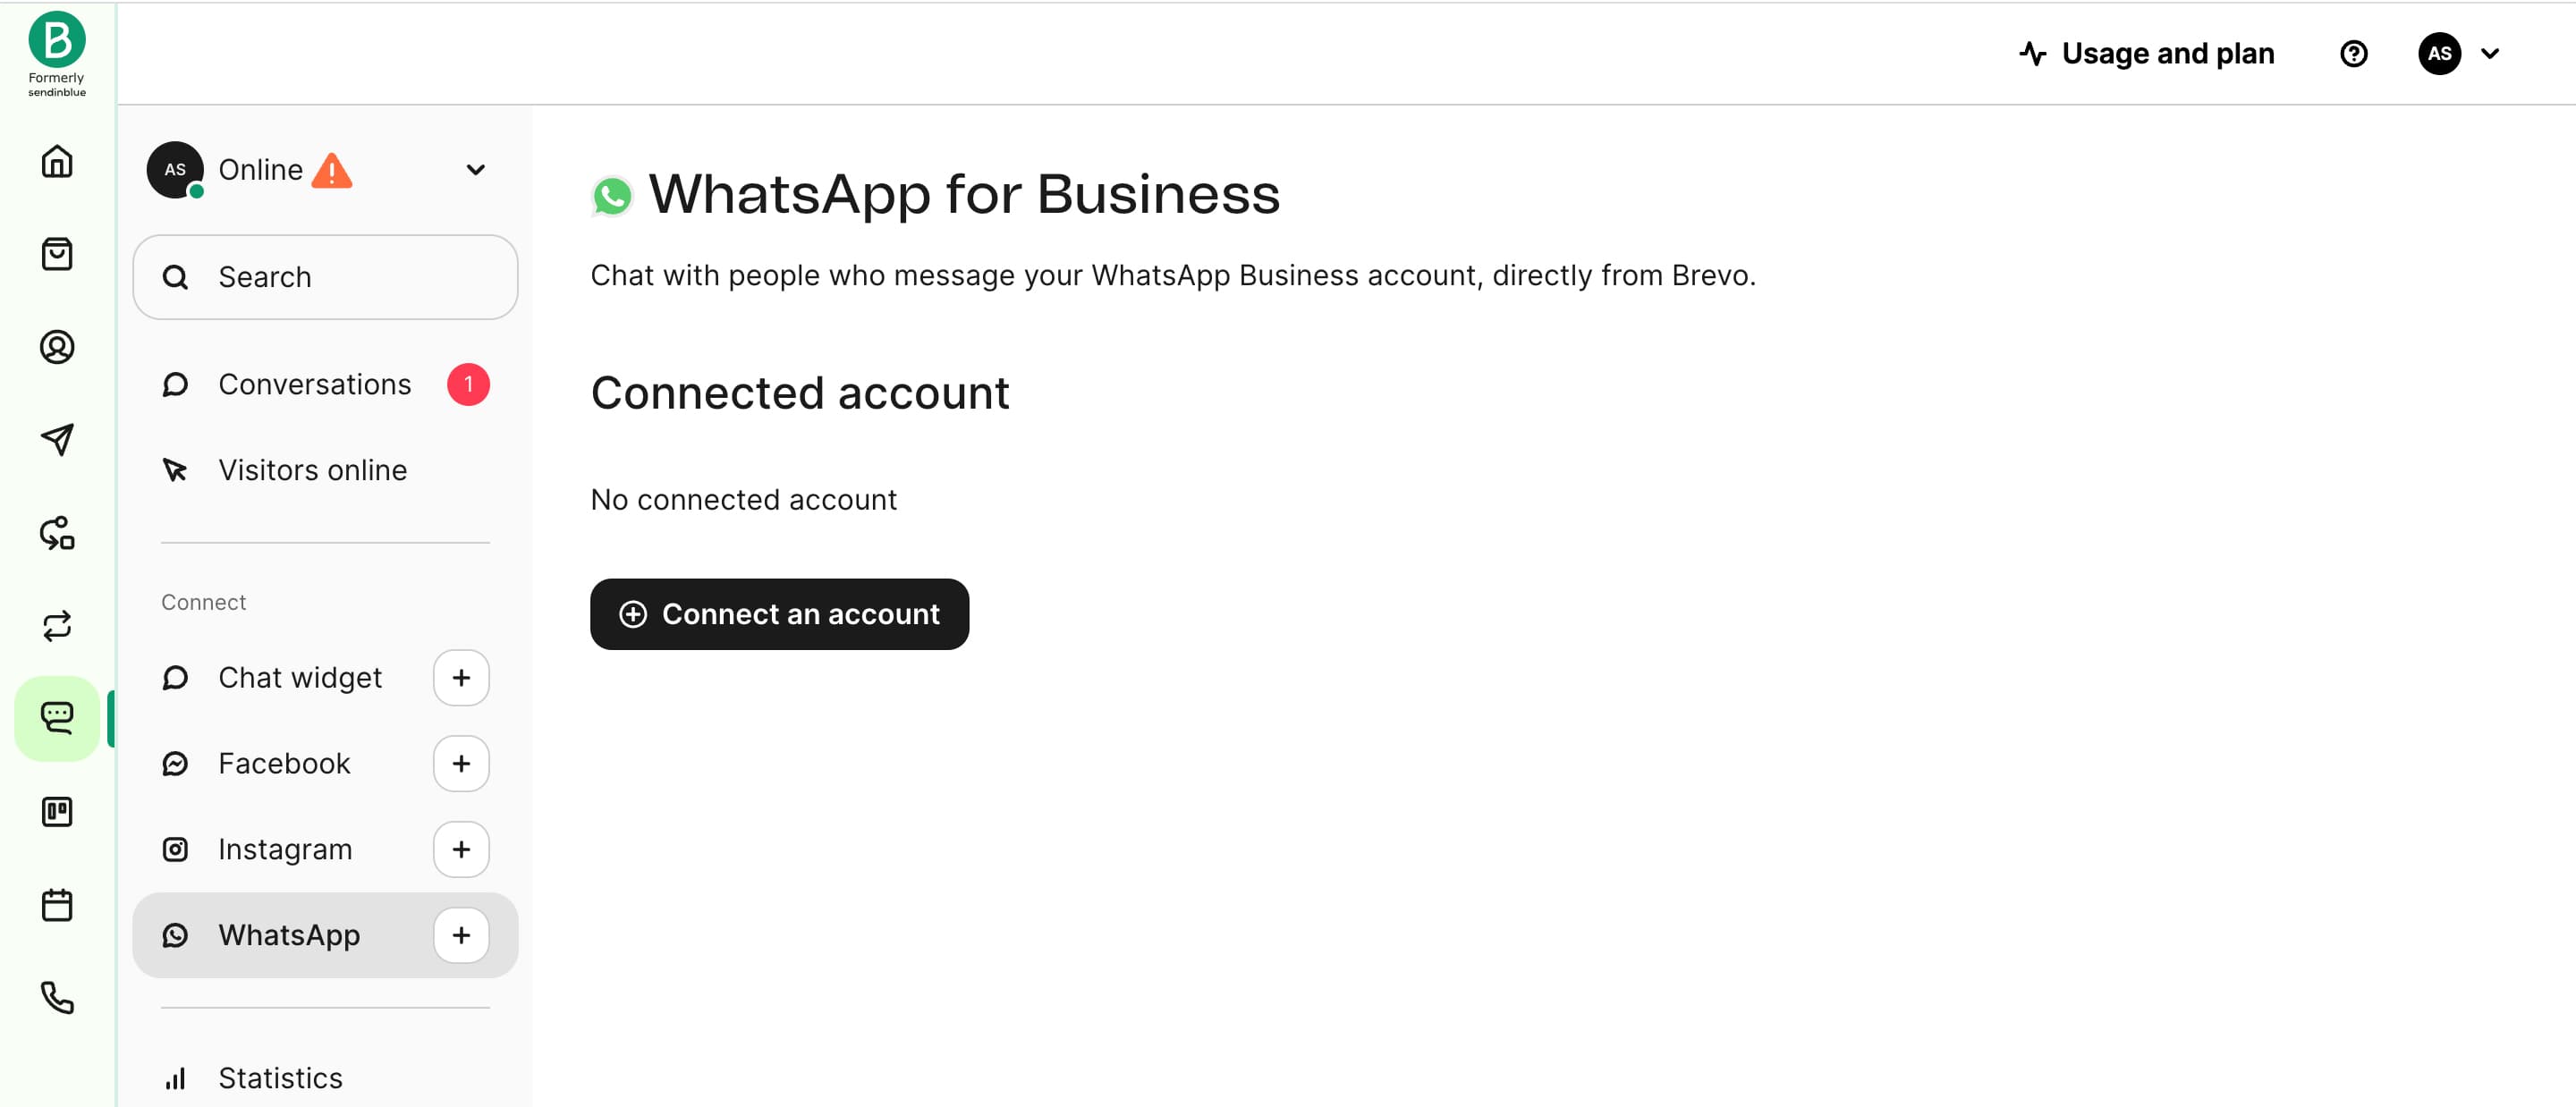Go to Visitors online
Image resolution: width=2576 pixels, height=1107 pixels.
(312, 470)
